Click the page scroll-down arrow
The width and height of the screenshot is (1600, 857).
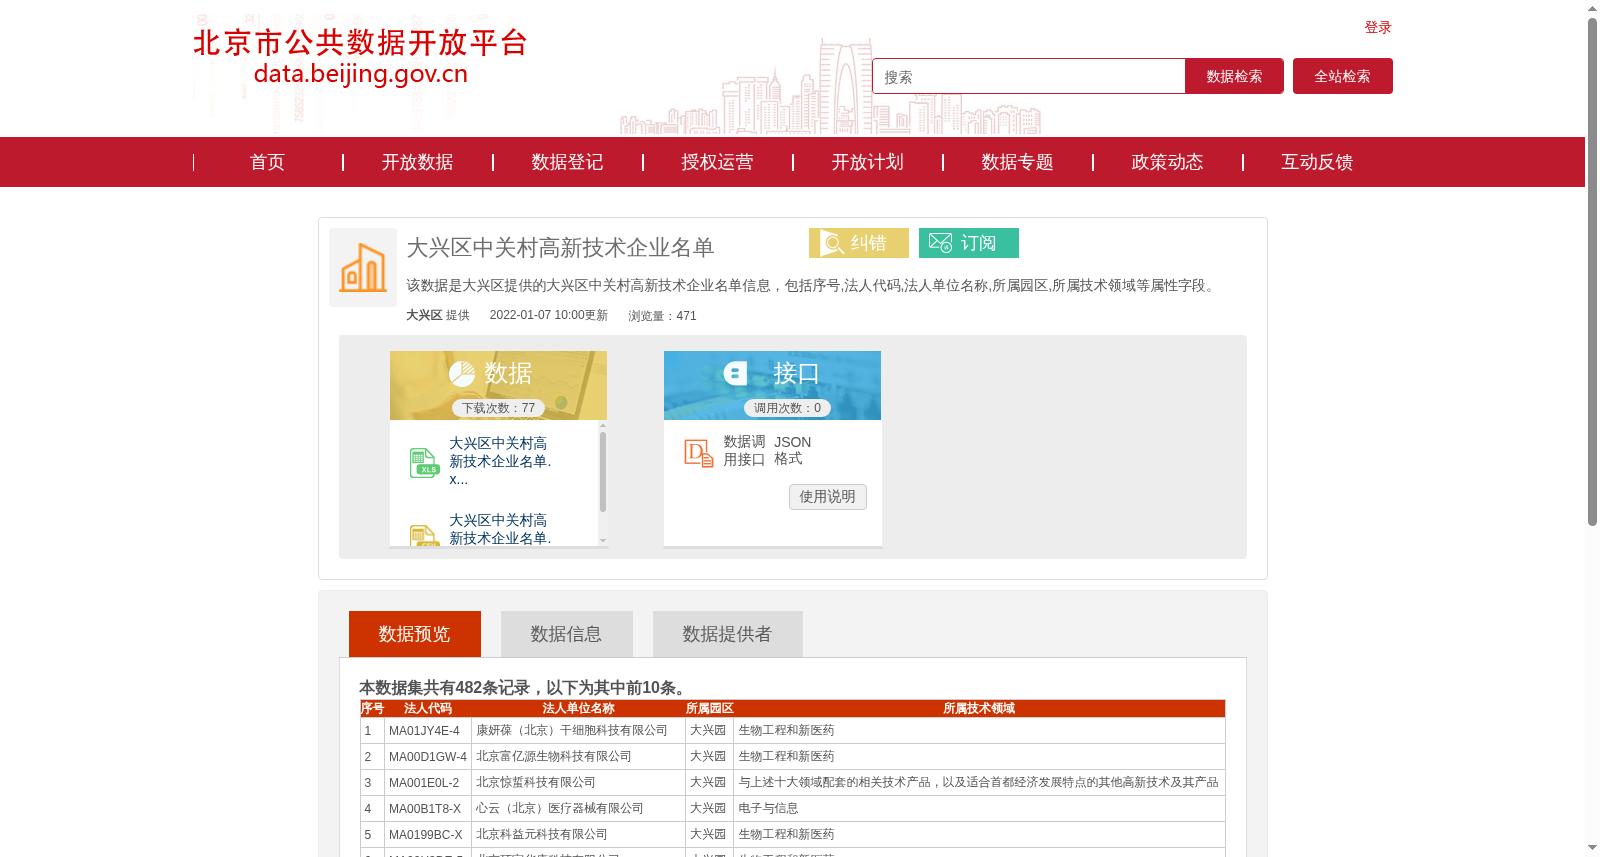[x=1592, y=848]
